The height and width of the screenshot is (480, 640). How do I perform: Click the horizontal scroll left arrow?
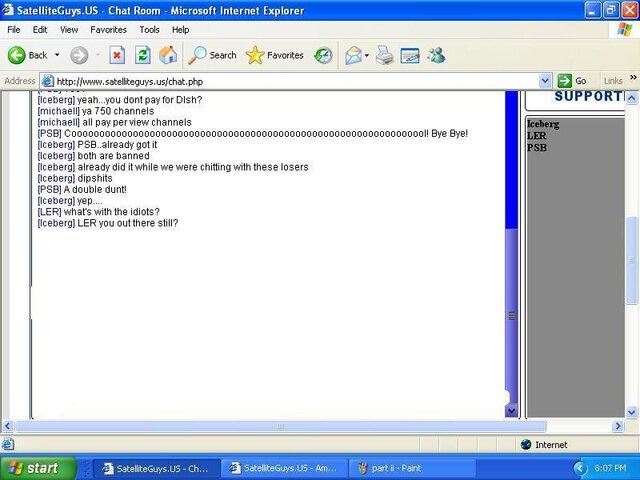(x=7, y=427)
